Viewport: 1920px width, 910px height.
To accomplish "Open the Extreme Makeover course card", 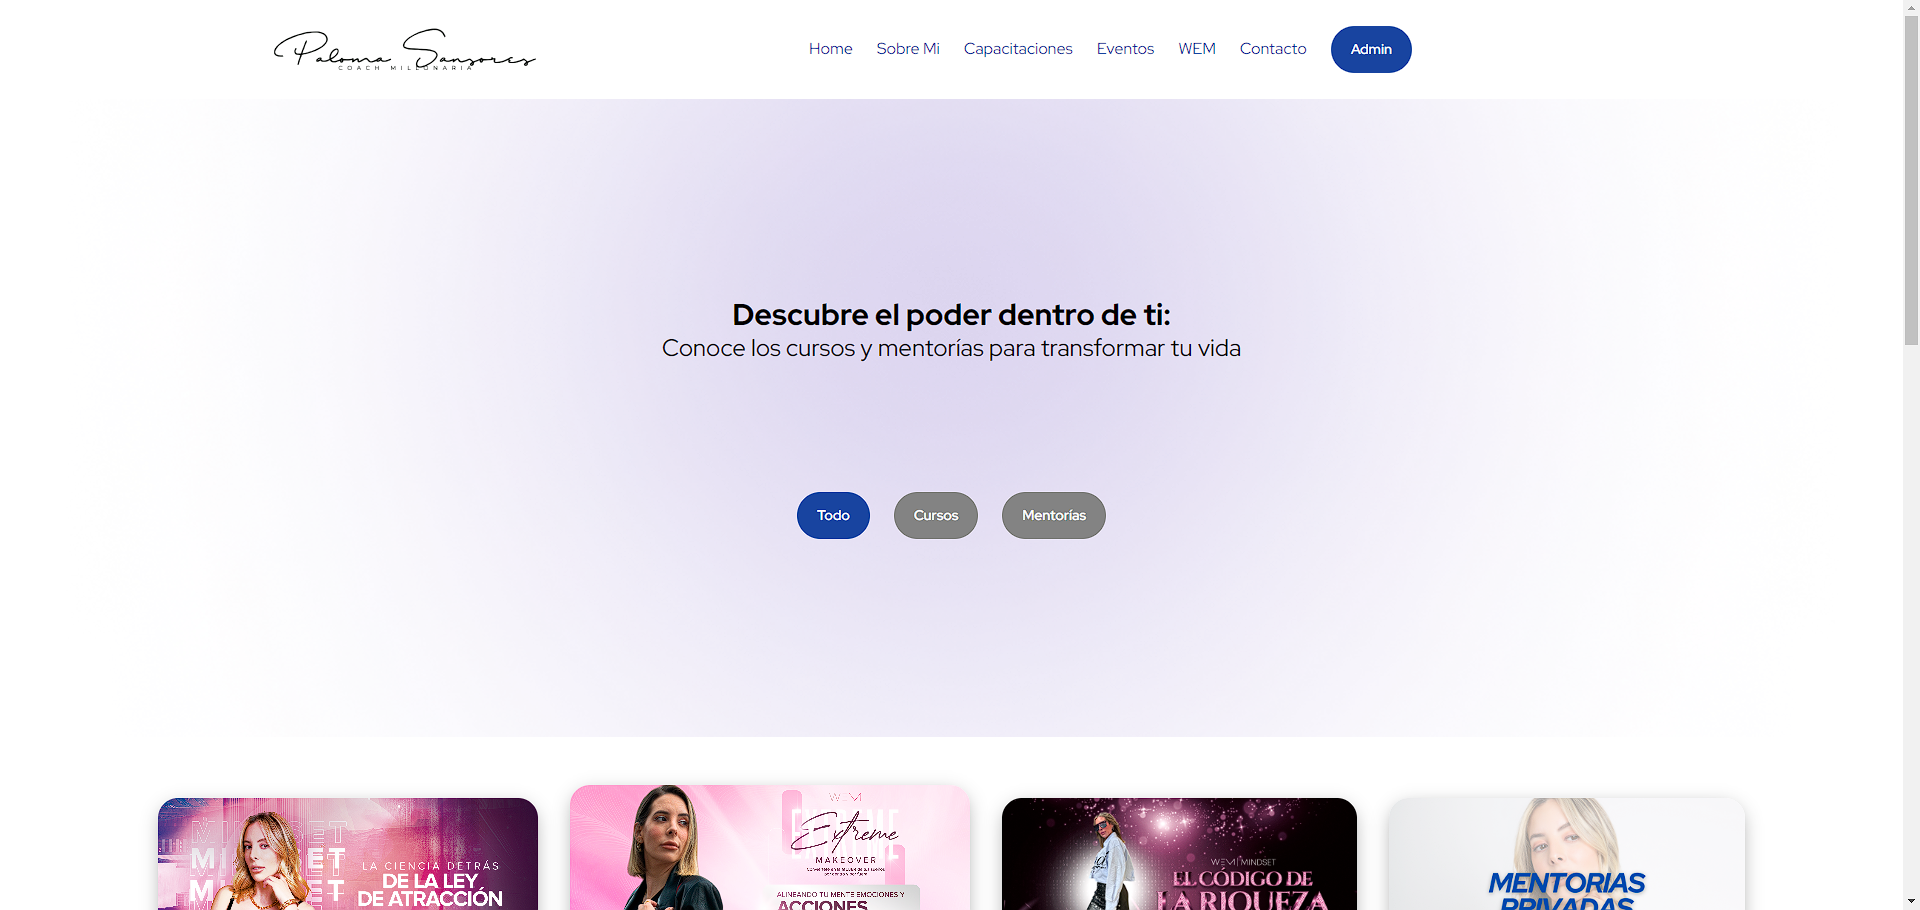I will (770, 848).
